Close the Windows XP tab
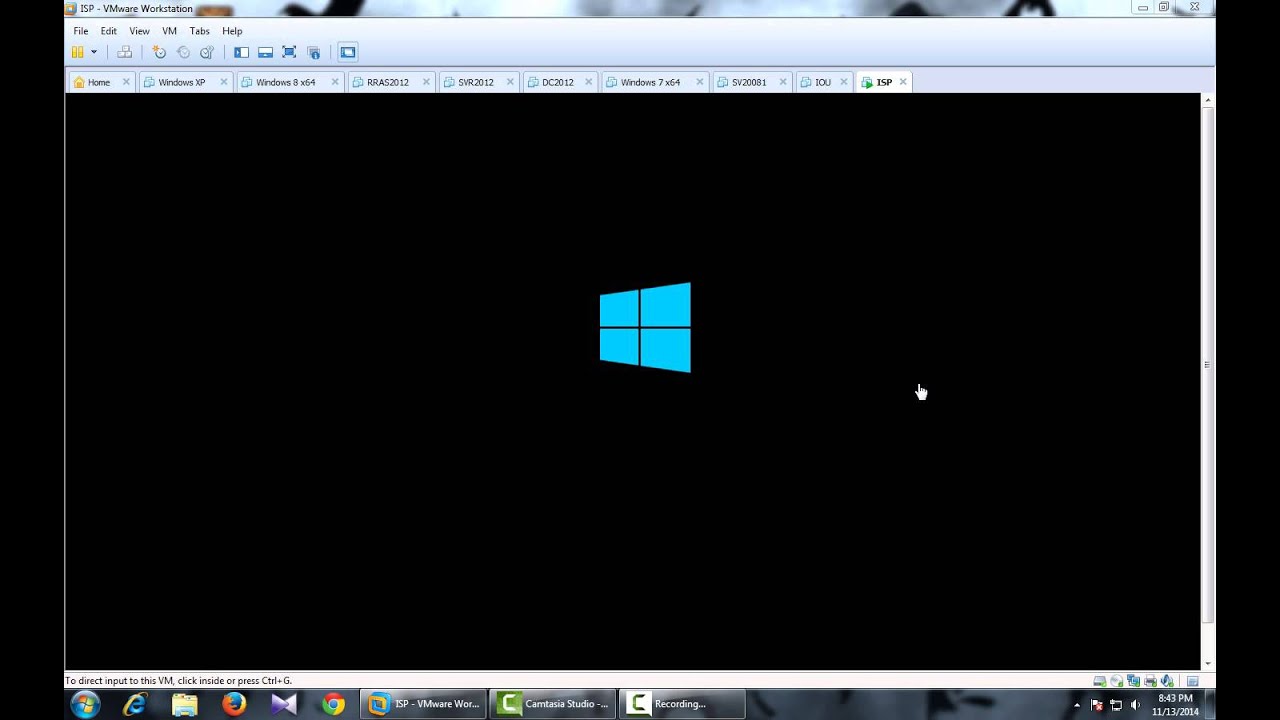The width and height of the screenshot is (1280, 720). pyautogui.click(x=223, y=82)
